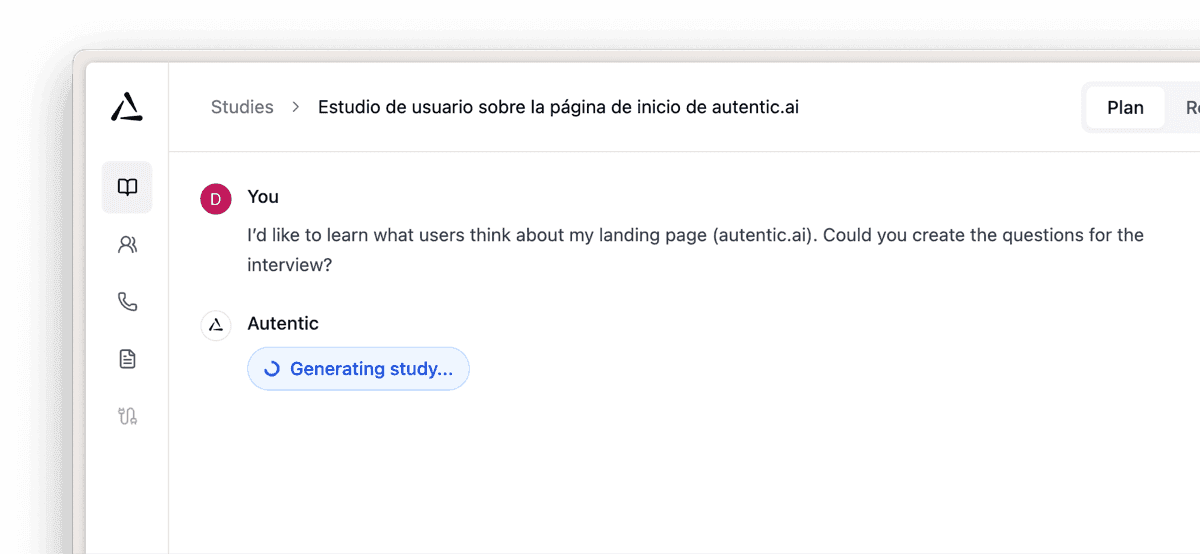Click the Studies breadcrumb link
Image resolution: width=1200 pixels, height=554 pixels.
[242, 107]
